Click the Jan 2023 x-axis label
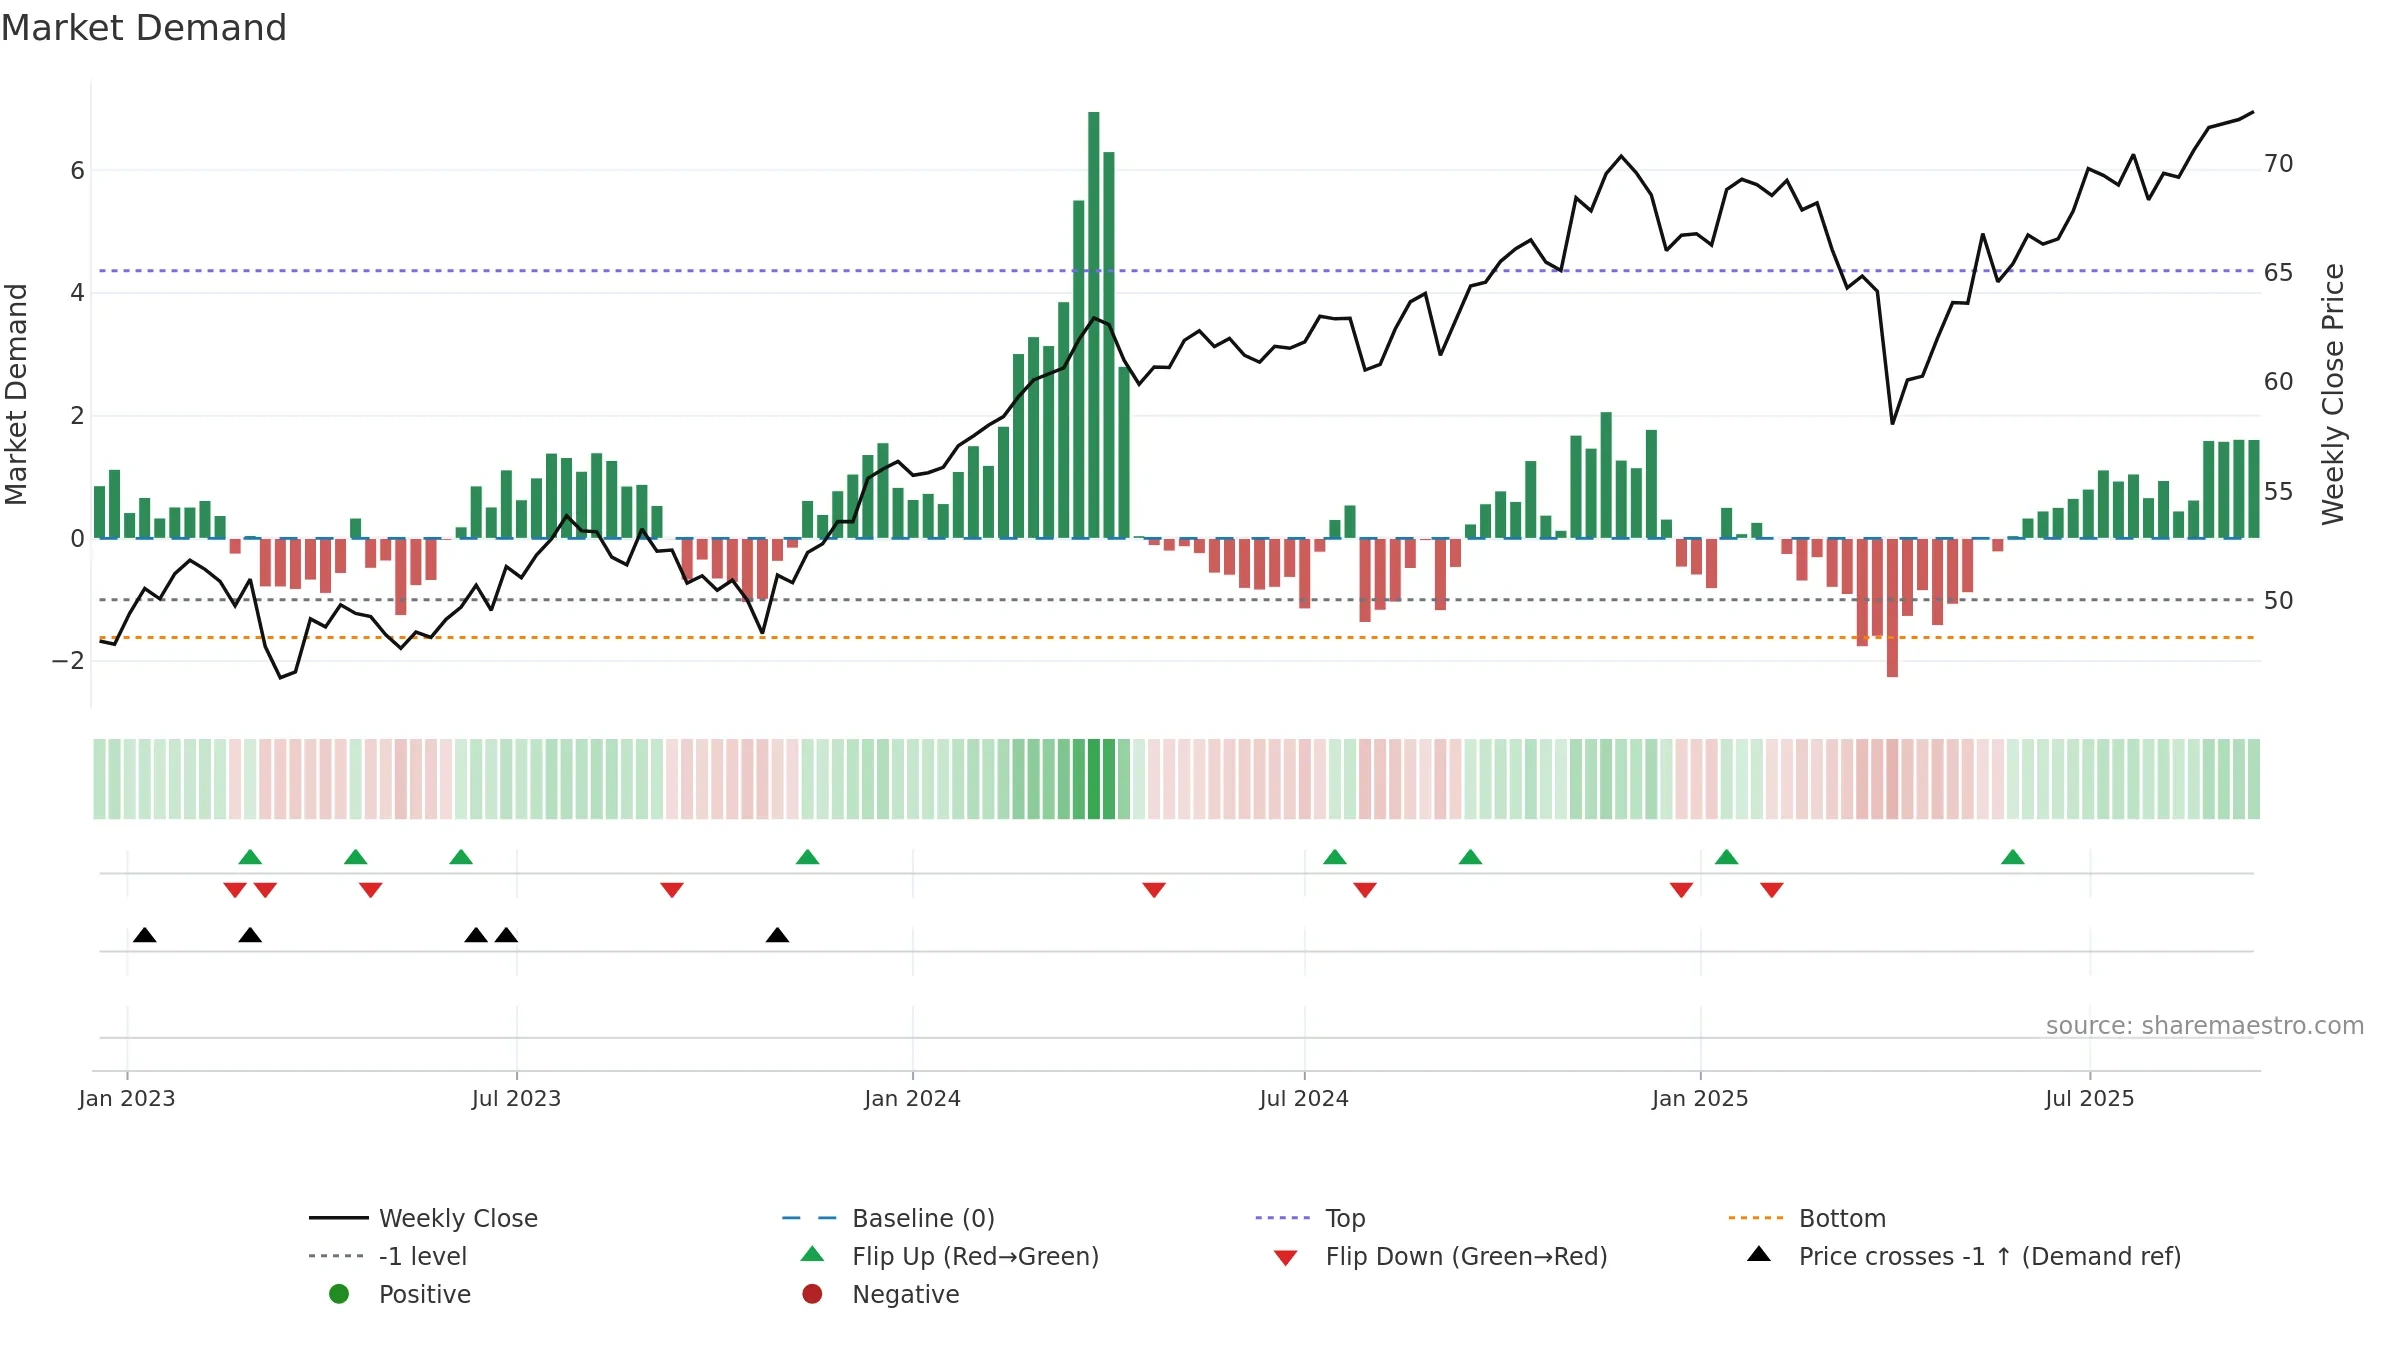The width and height of the screenshot is (2400, 1350). click(x=127, y=1098)
